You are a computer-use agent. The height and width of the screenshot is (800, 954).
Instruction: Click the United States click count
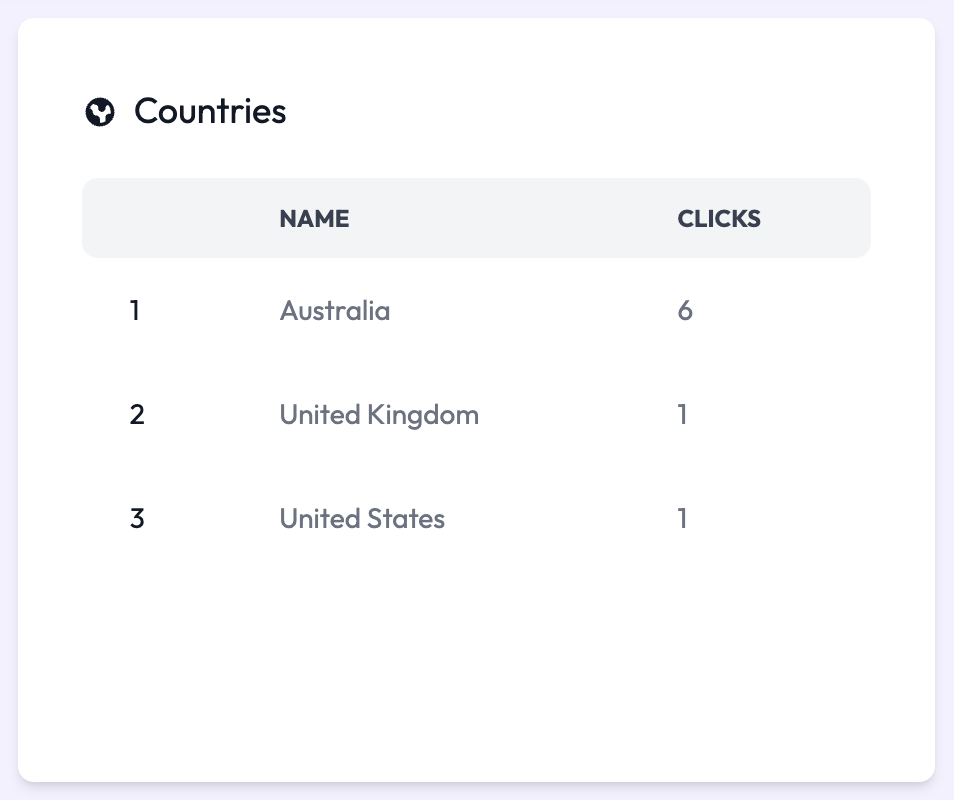click(683, 519)
